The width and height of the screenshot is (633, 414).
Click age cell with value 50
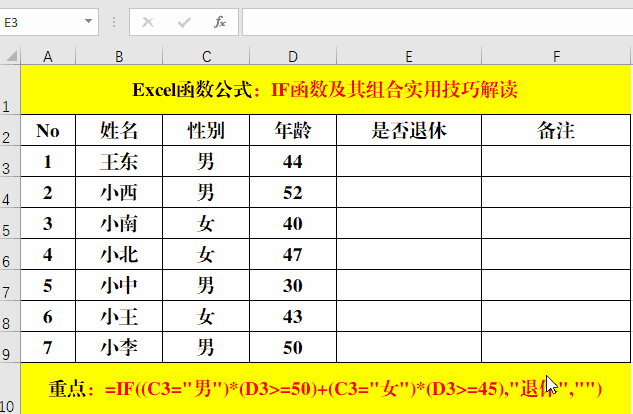[293, 347]
